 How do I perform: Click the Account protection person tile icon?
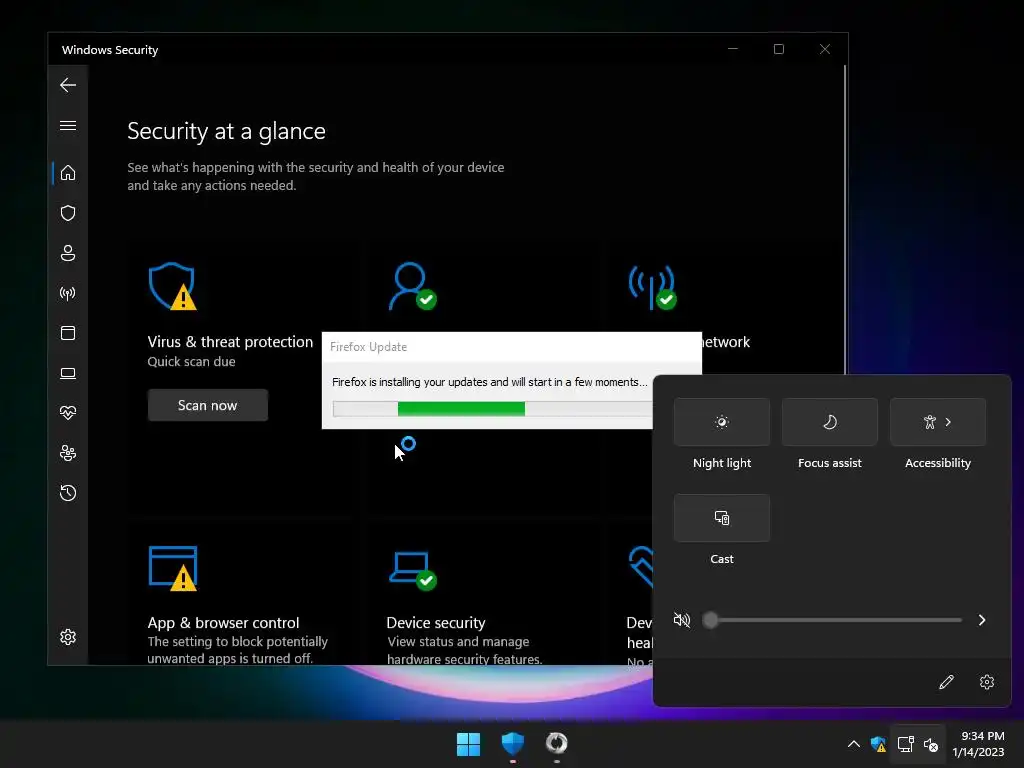pos(412,286)
